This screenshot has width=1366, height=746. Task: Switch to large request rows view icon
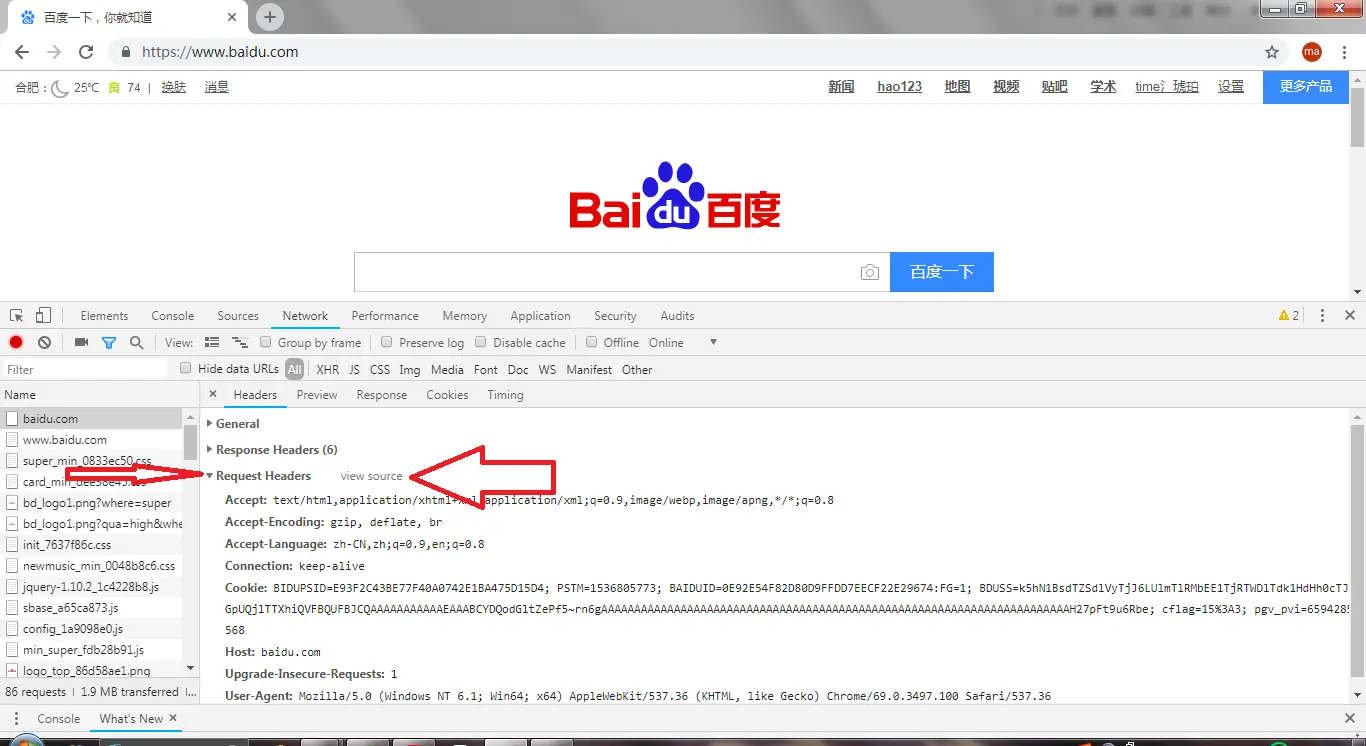tap(212, 343)
